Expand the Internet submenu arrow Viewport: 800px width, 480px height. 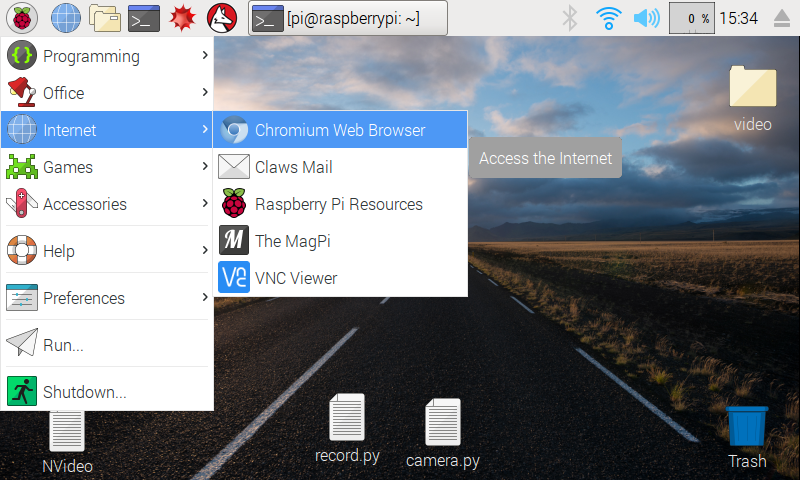205,130
